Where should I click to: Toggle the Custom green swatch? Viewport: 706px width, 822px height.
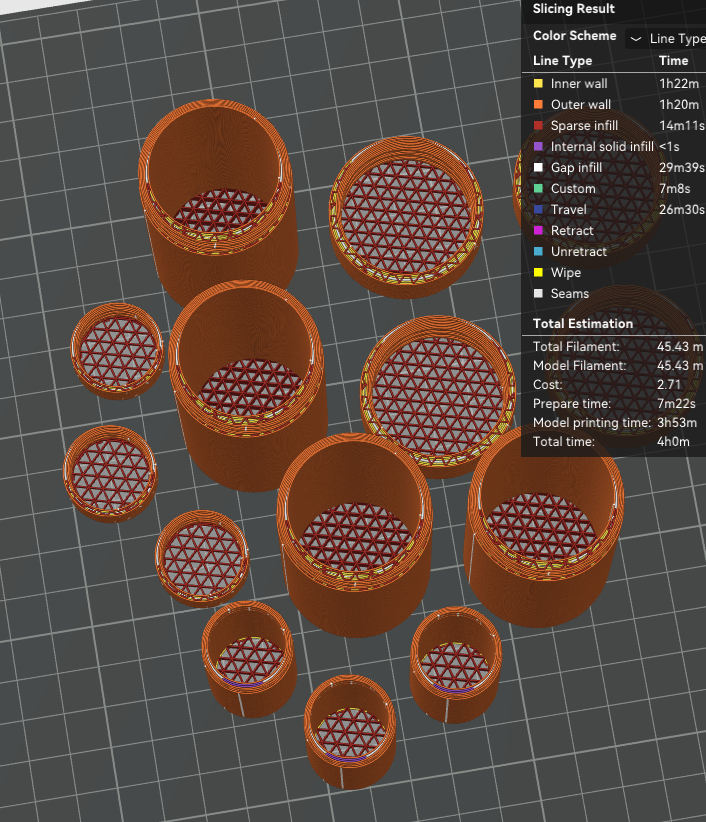coord(538,188)
